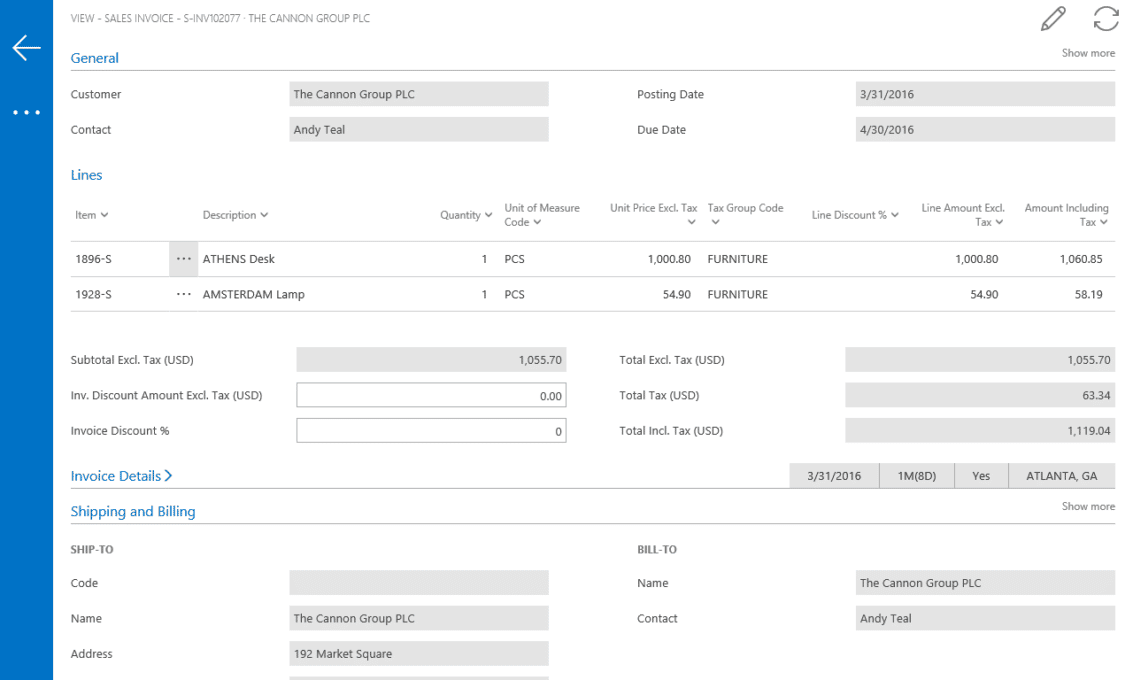Select item number 1928-S
The image size is (1133, 680).
[x=94, y=295]
